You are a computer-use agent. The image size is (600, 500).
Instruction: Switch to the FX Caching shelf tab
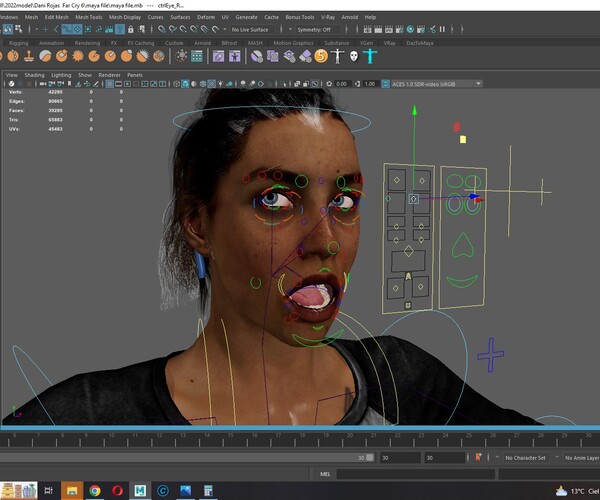140,43
